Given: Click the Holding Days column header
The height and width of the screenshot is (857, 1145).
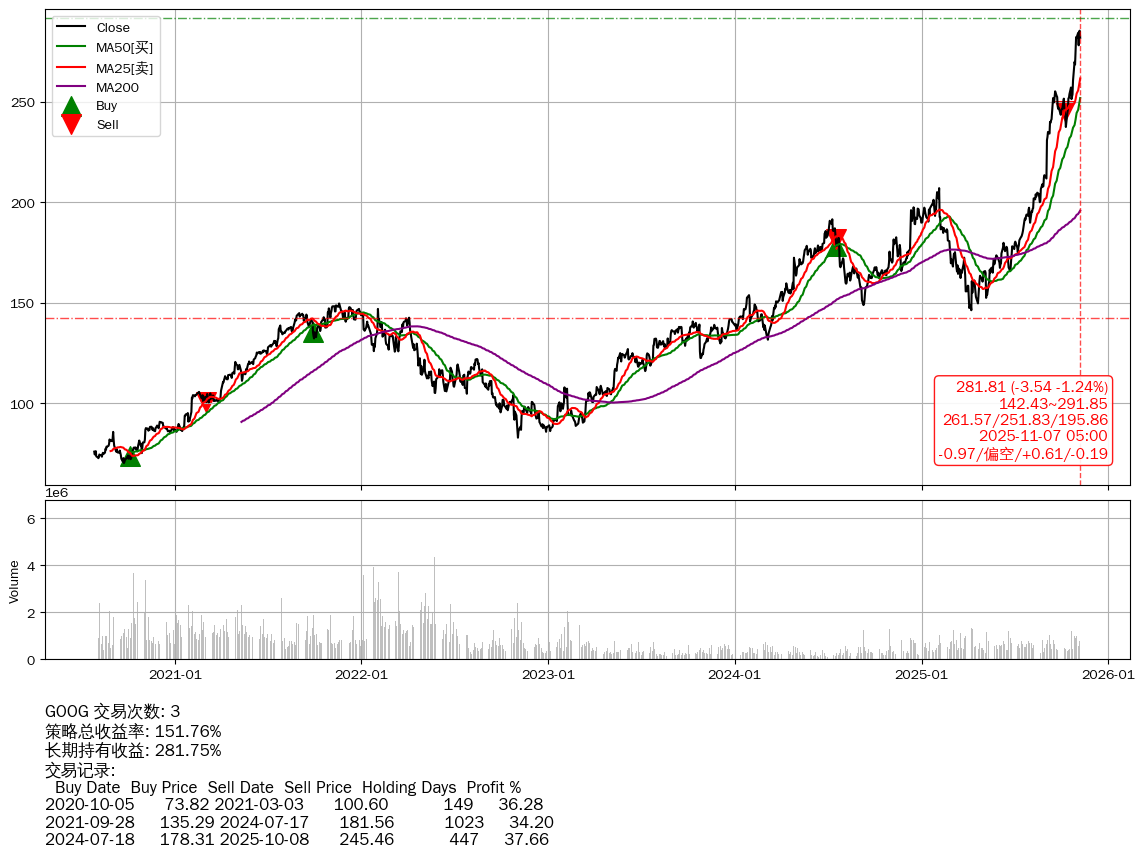Looking at the screenshot, I should coord(408,788).
